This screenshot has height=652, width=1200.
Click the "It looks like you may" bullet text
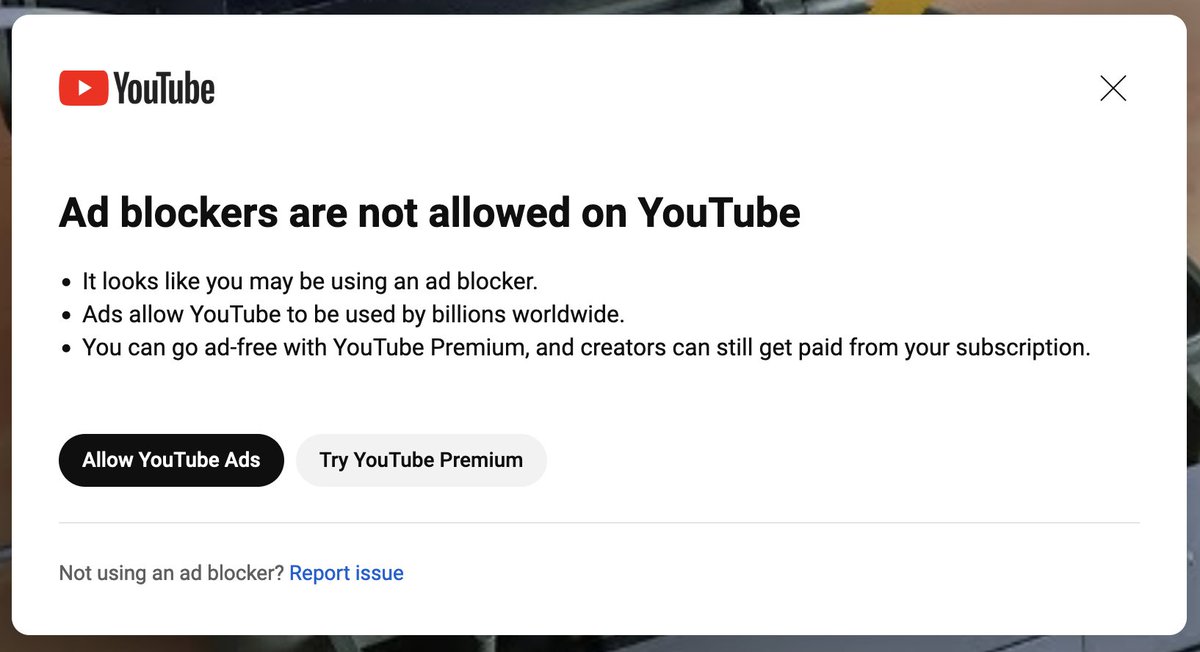[x=310, y=281]
